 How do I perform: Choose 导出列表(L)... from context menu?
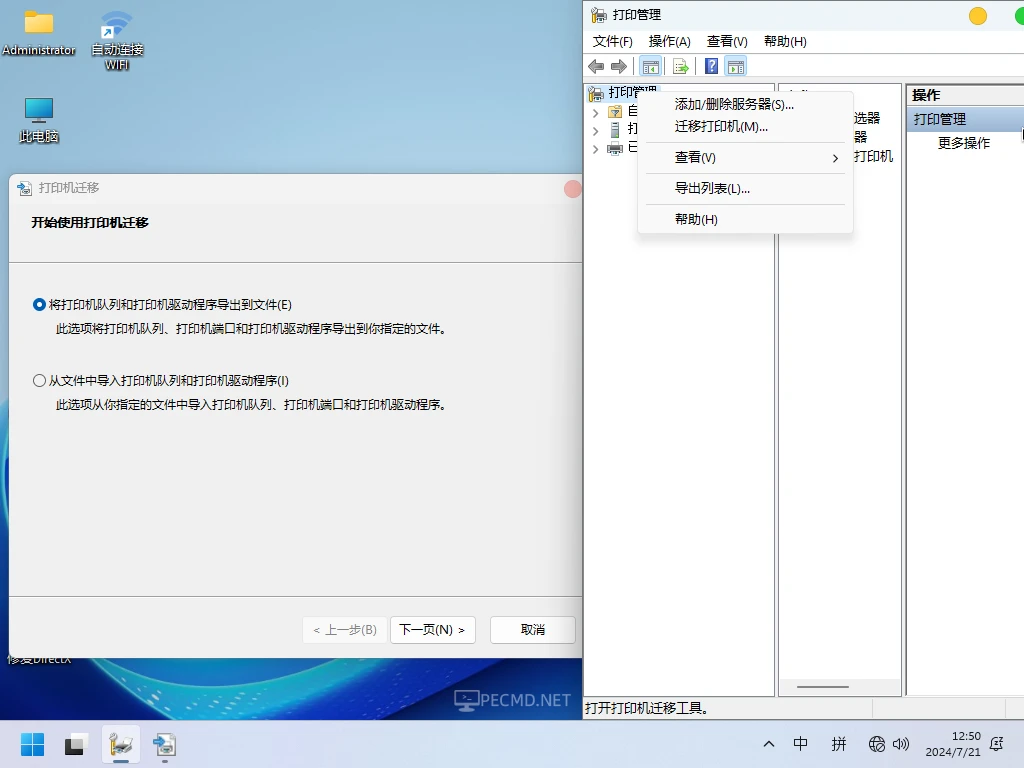(x=745, y=189)
